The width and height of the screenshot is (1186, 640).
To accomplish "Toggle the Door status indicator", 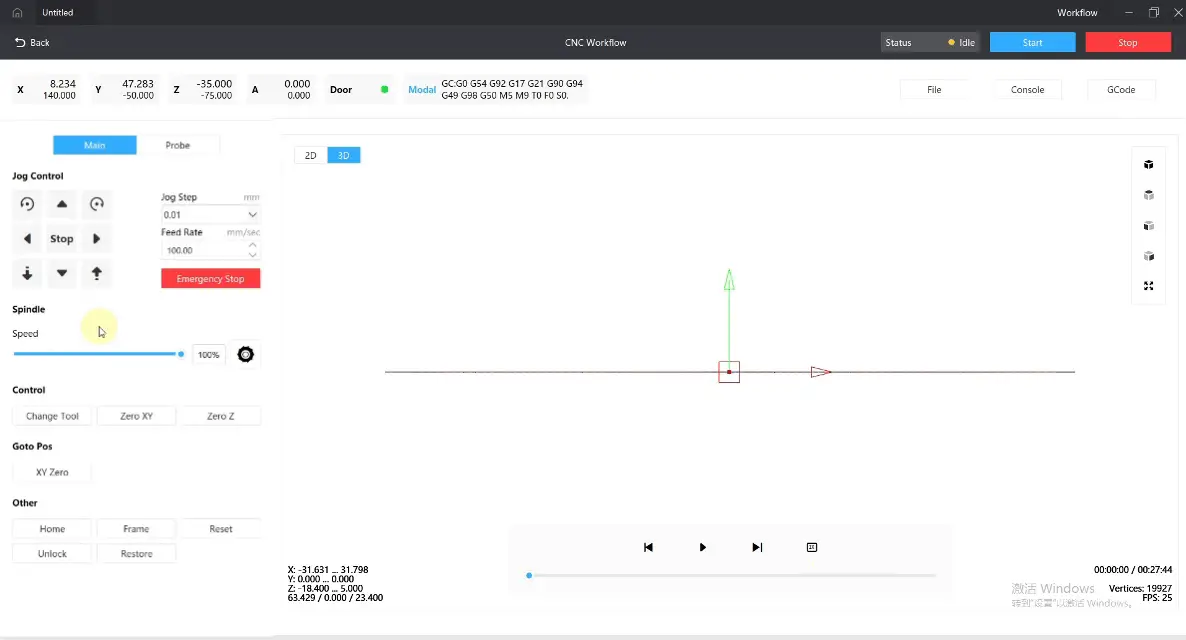I will click(x=384, y=89).
